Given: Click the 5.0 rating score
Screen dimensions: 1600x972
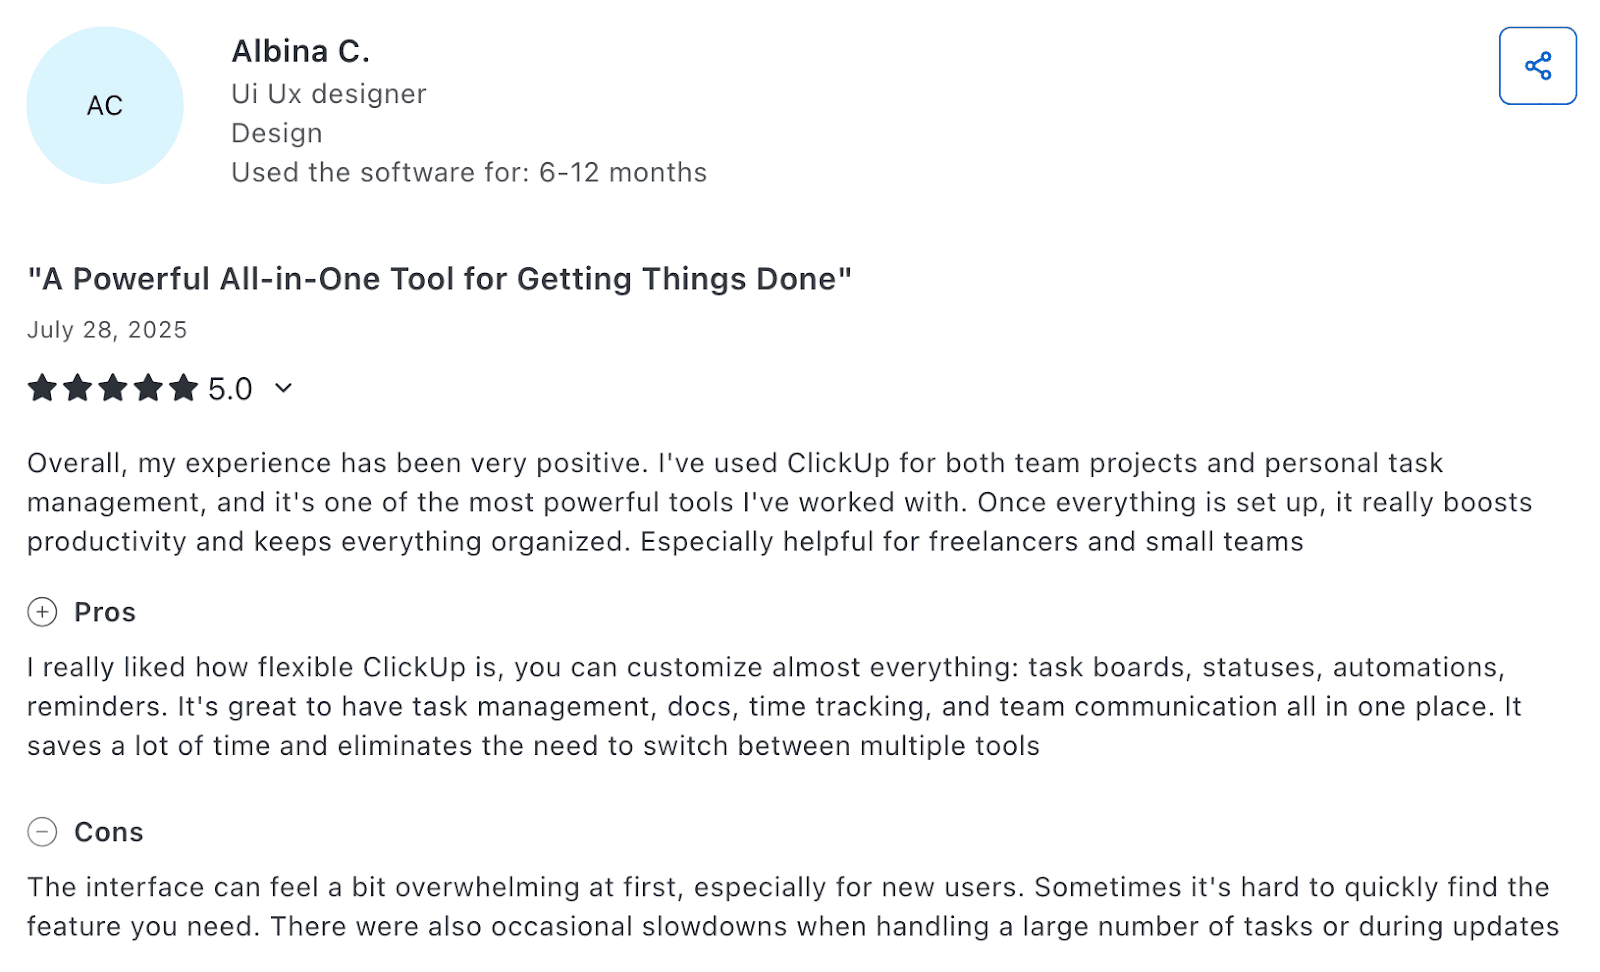Looking at the screenshot, I should click(230, 389).
